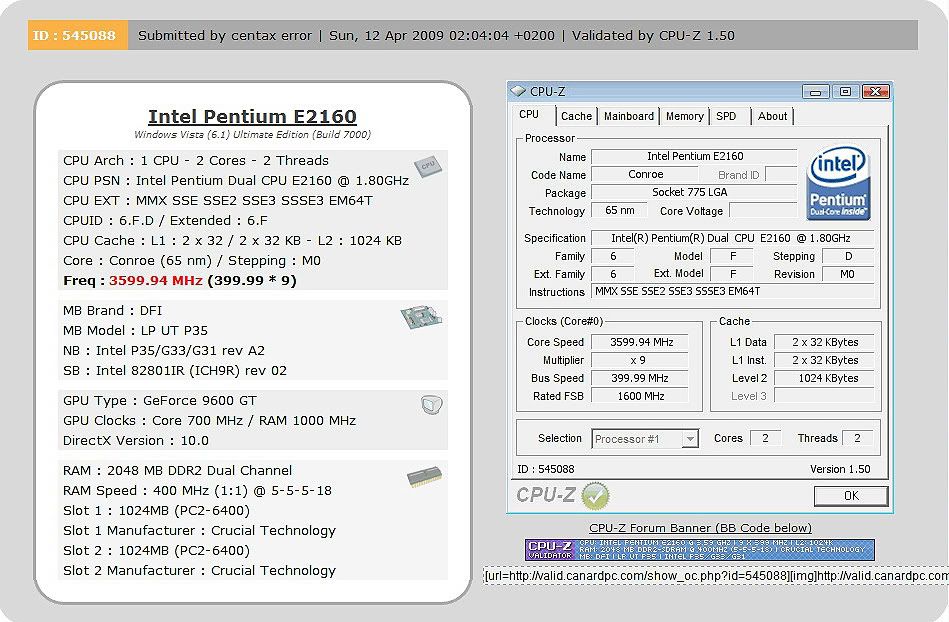This screenshot has height=622, width=949.
Task: Click the motherboard icon beside MB Brand
Action: click(421, 316)
